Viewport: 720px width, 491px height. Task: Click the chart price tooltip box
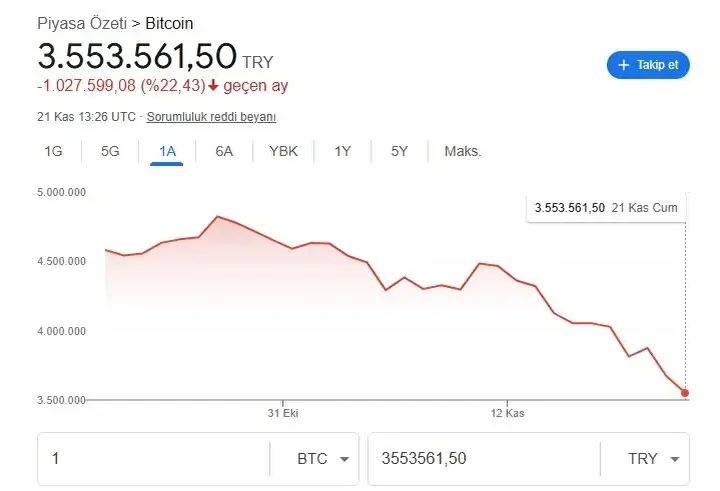[606, 208]
